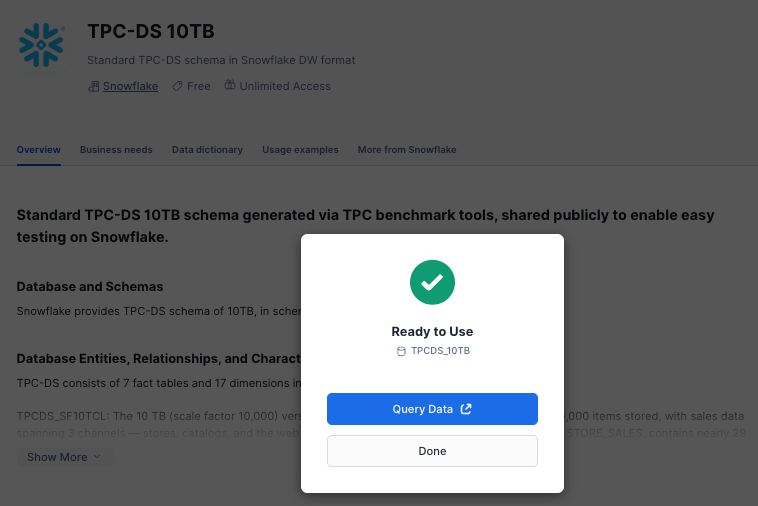Click the Snowflake logo icon

point(41,45)
